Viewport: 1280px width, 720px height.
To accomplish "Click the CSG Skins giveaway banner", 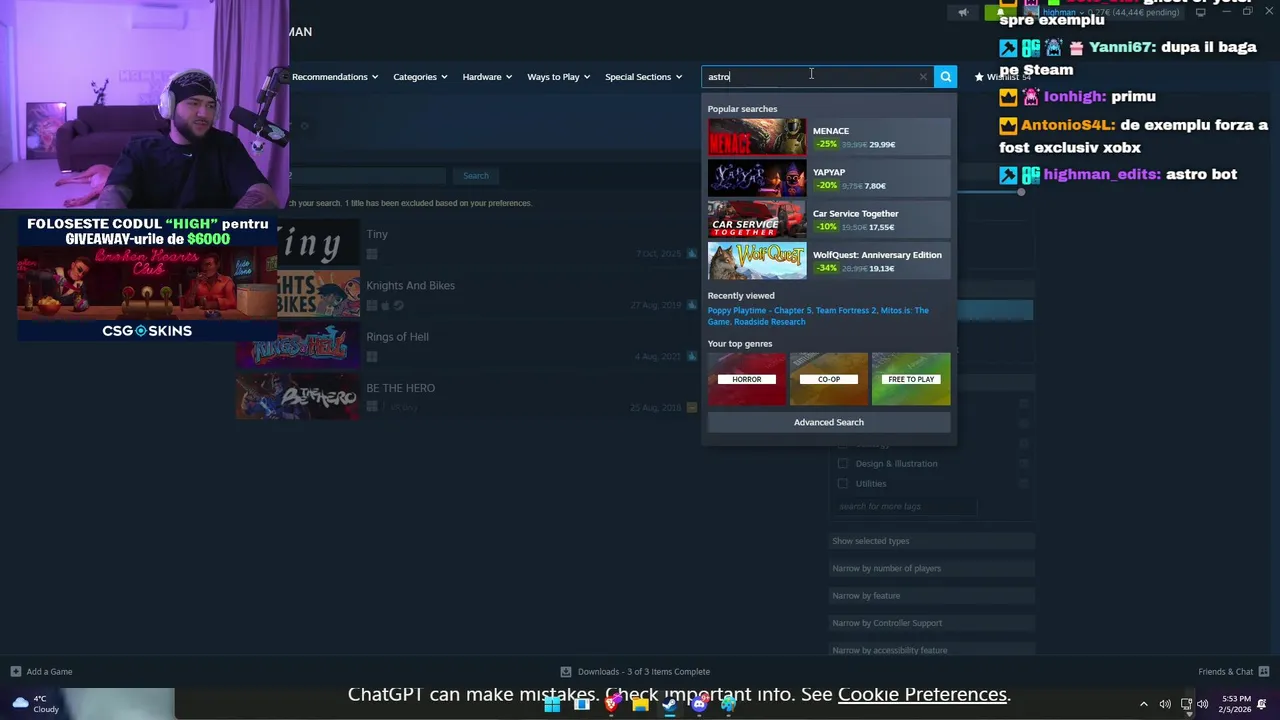I will (x=146, y=278).
